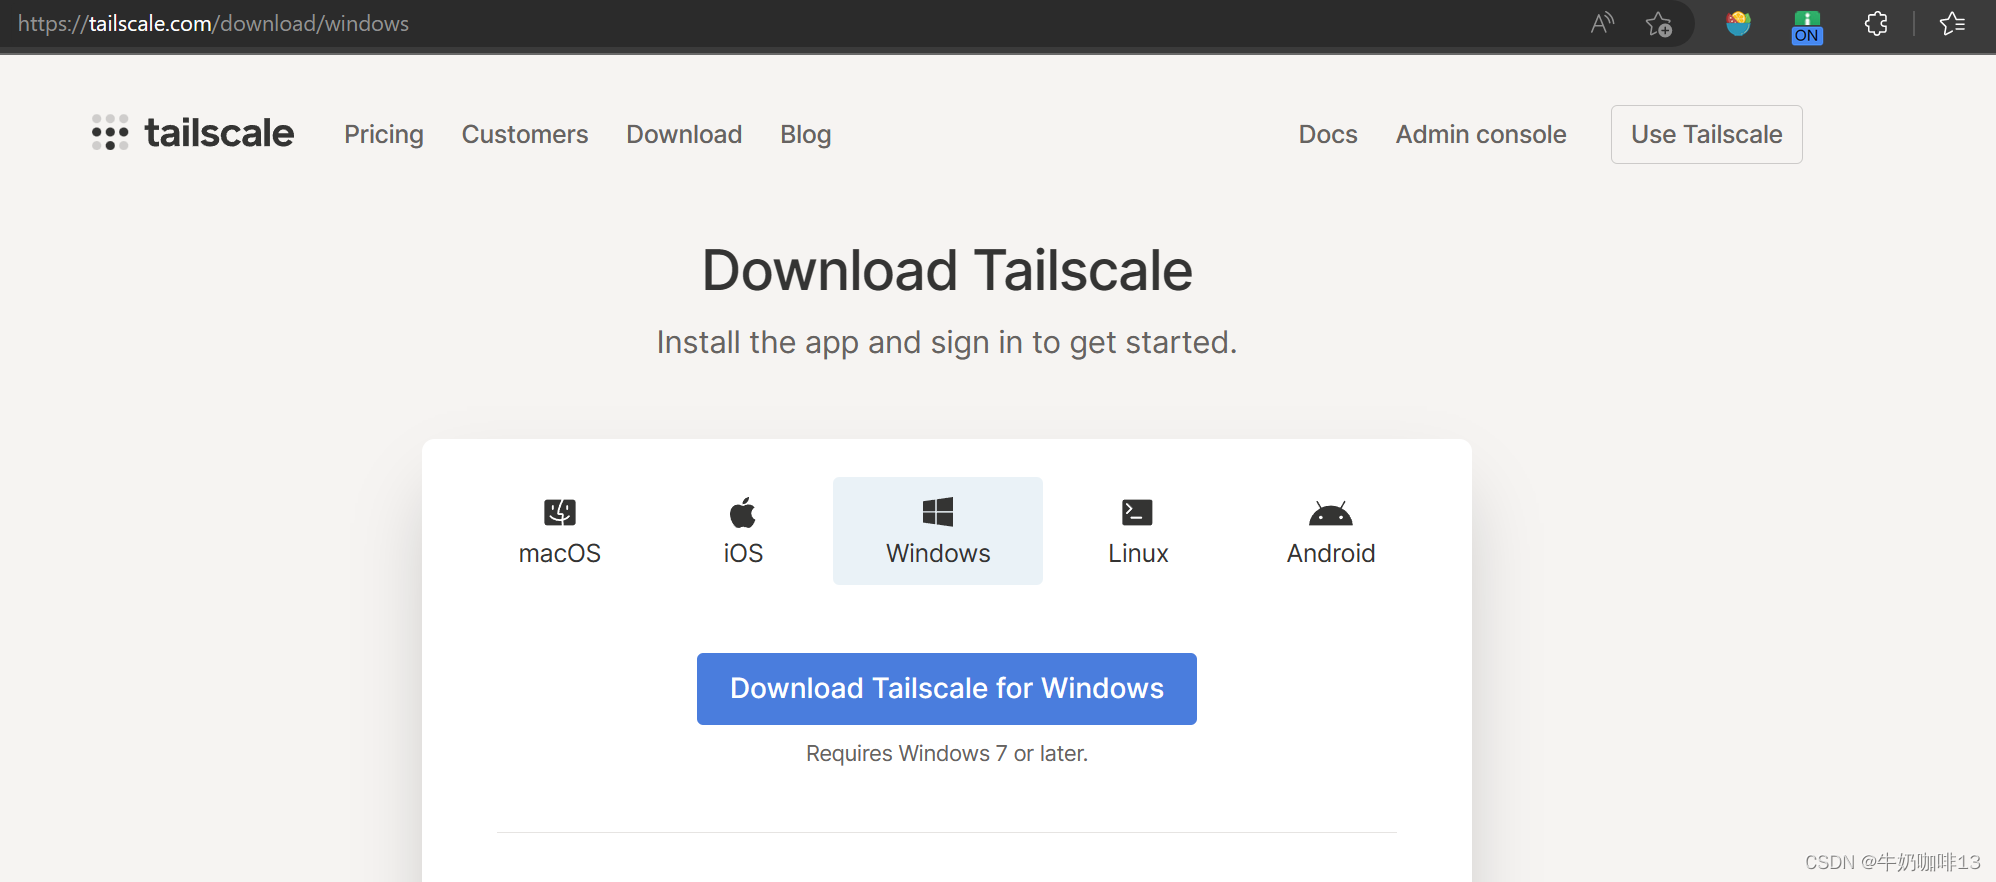Click 'Install the app and sign in' subtitle
The width and height of the screenshot is (1996, 882).
[947, 342]
